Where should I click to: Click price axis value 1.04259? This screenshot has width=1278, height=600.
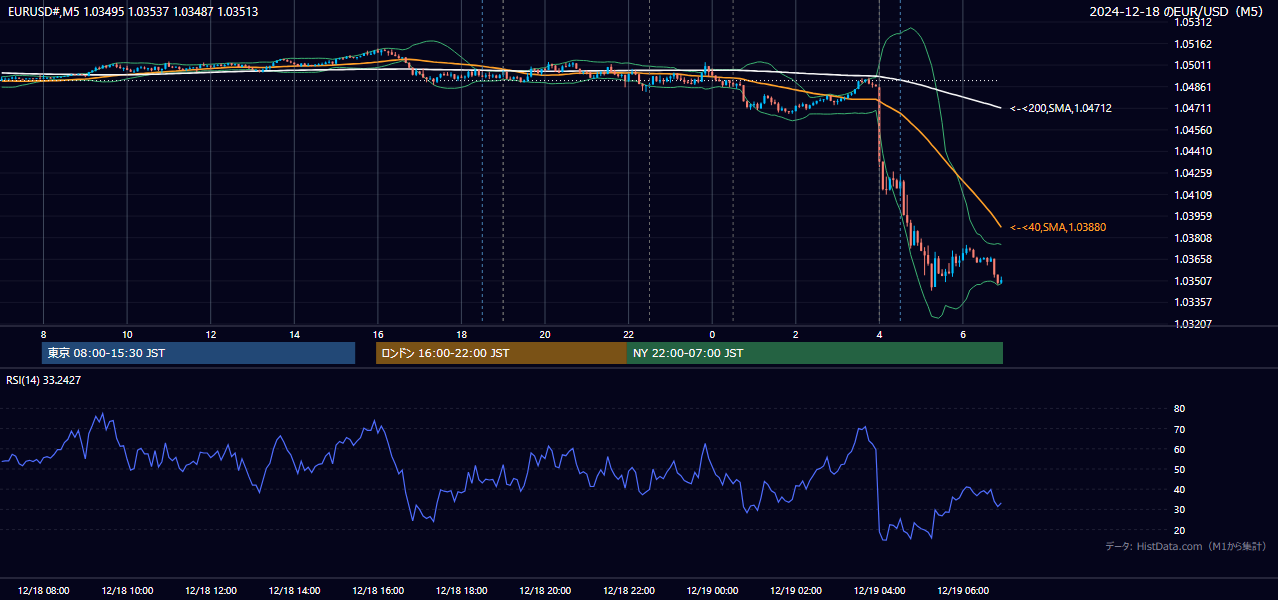coord(1193,173)
